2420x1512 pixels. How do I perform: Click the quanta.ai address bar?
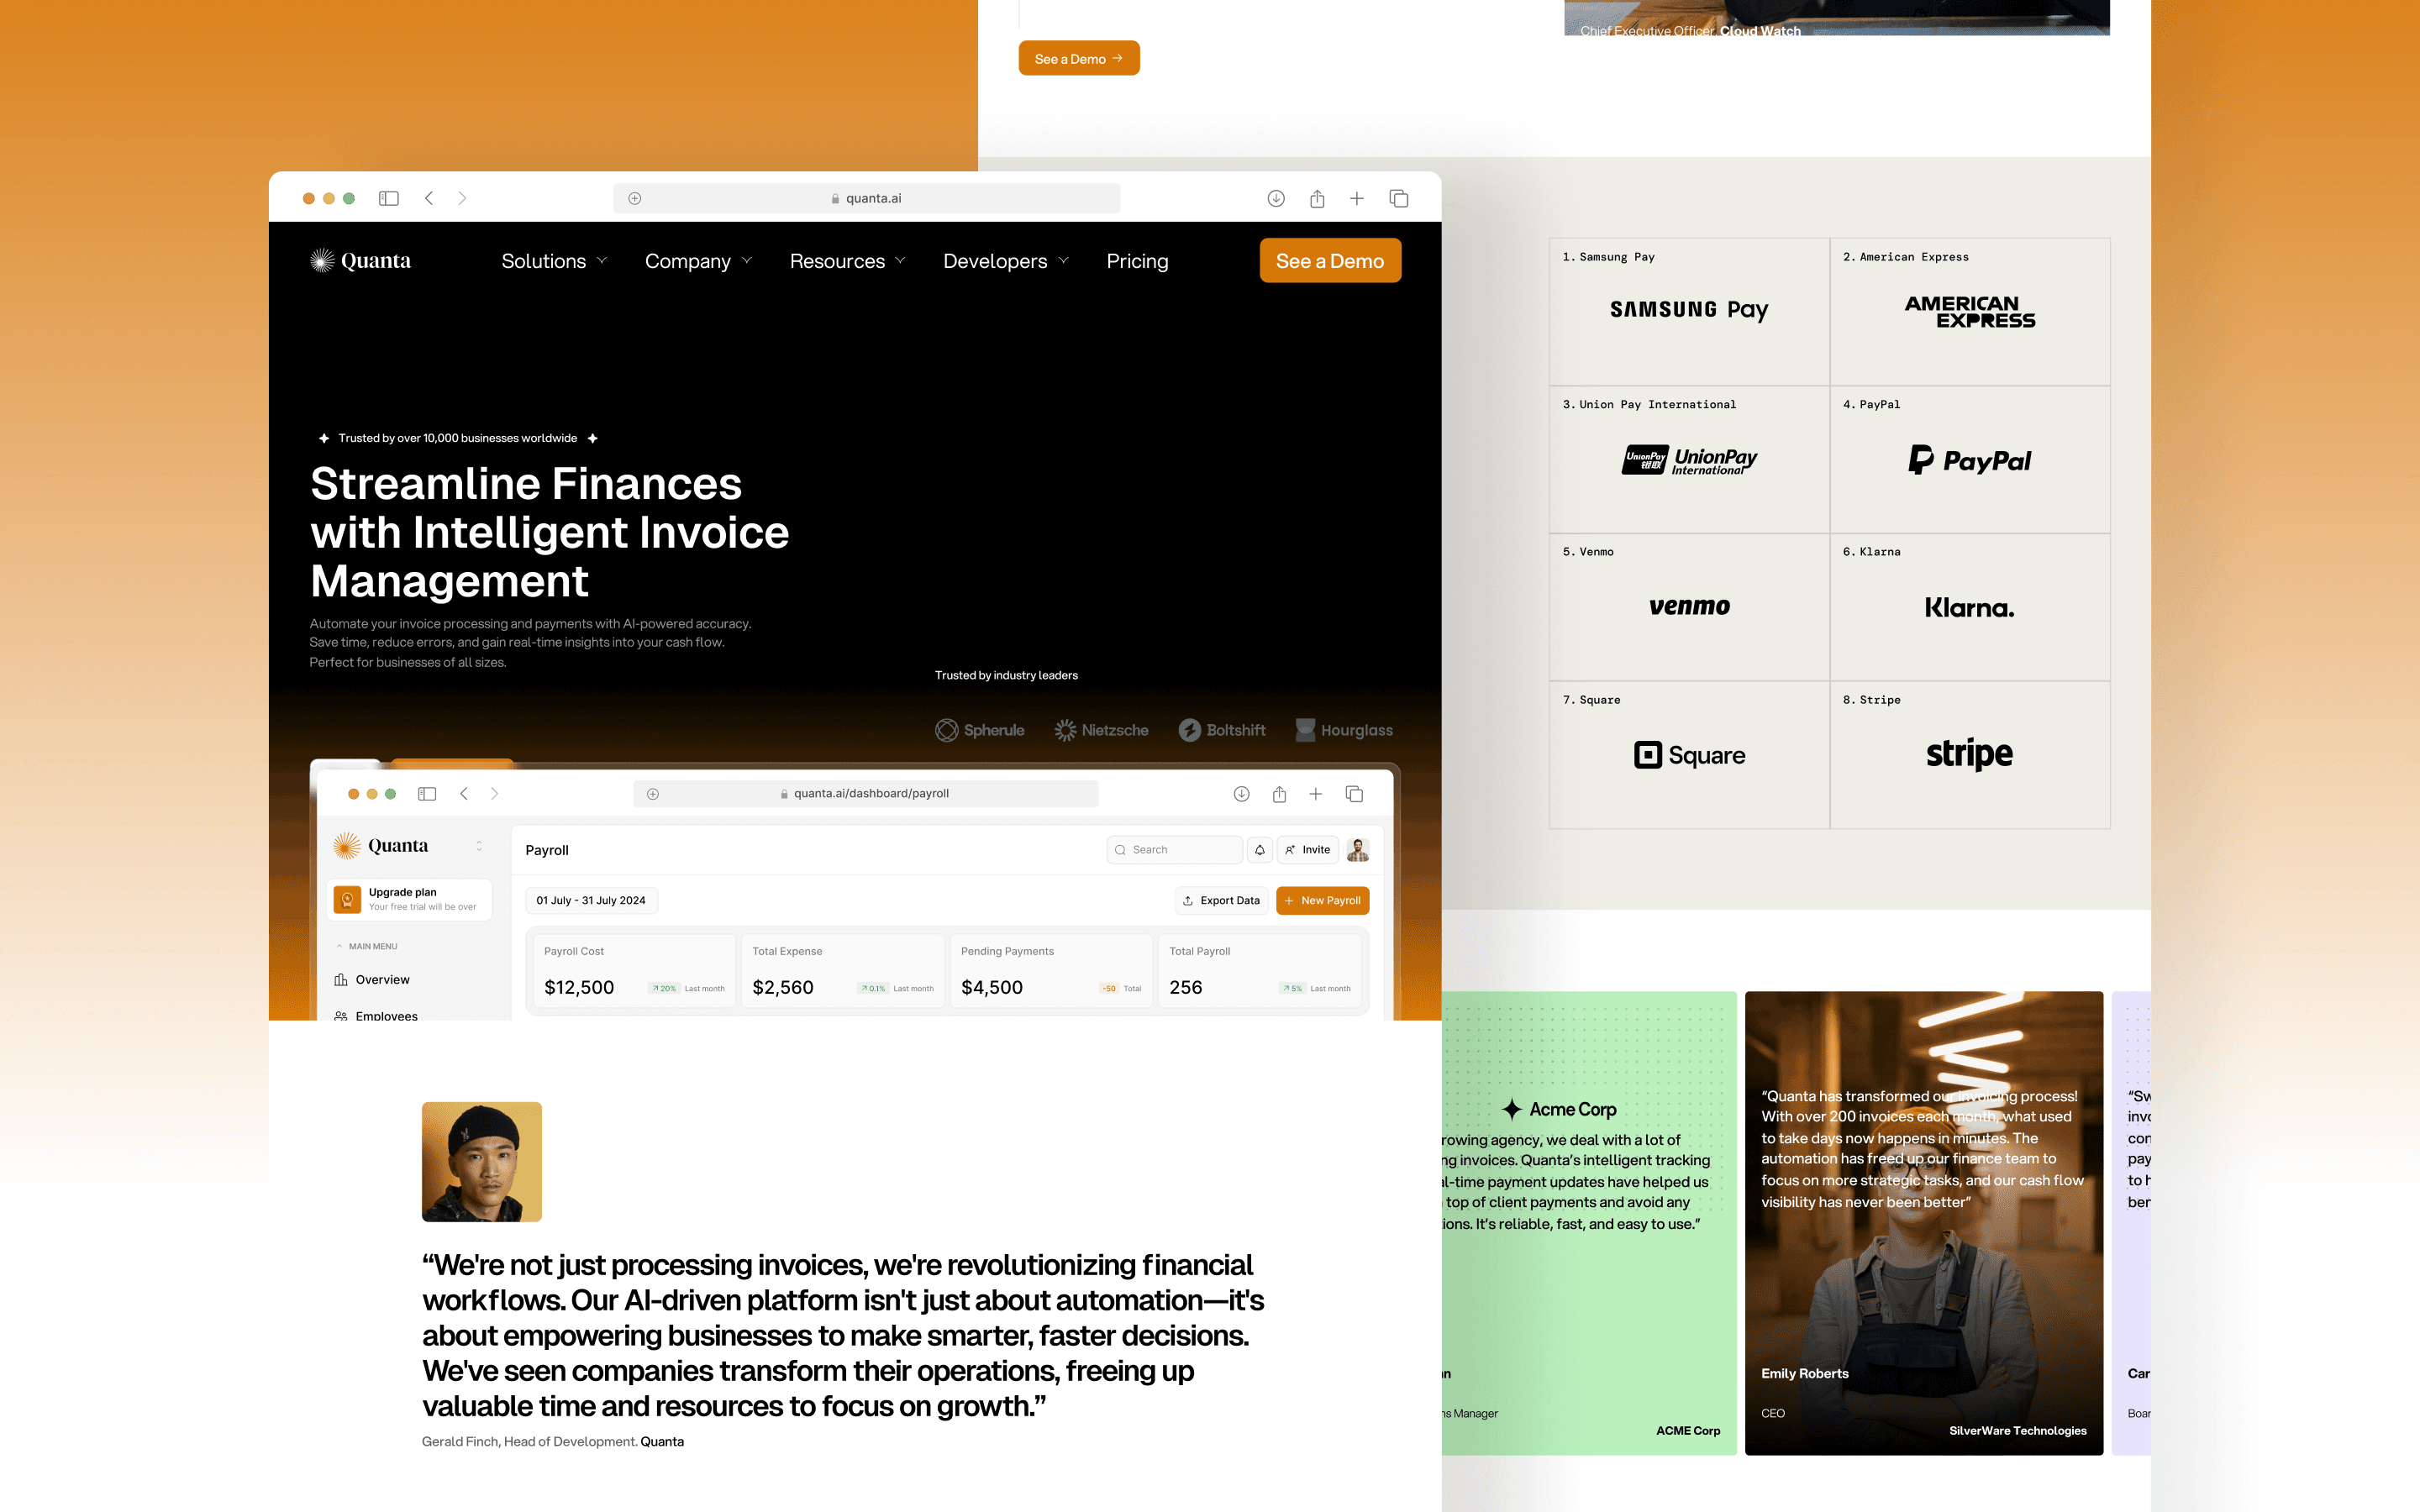point(866,198)
